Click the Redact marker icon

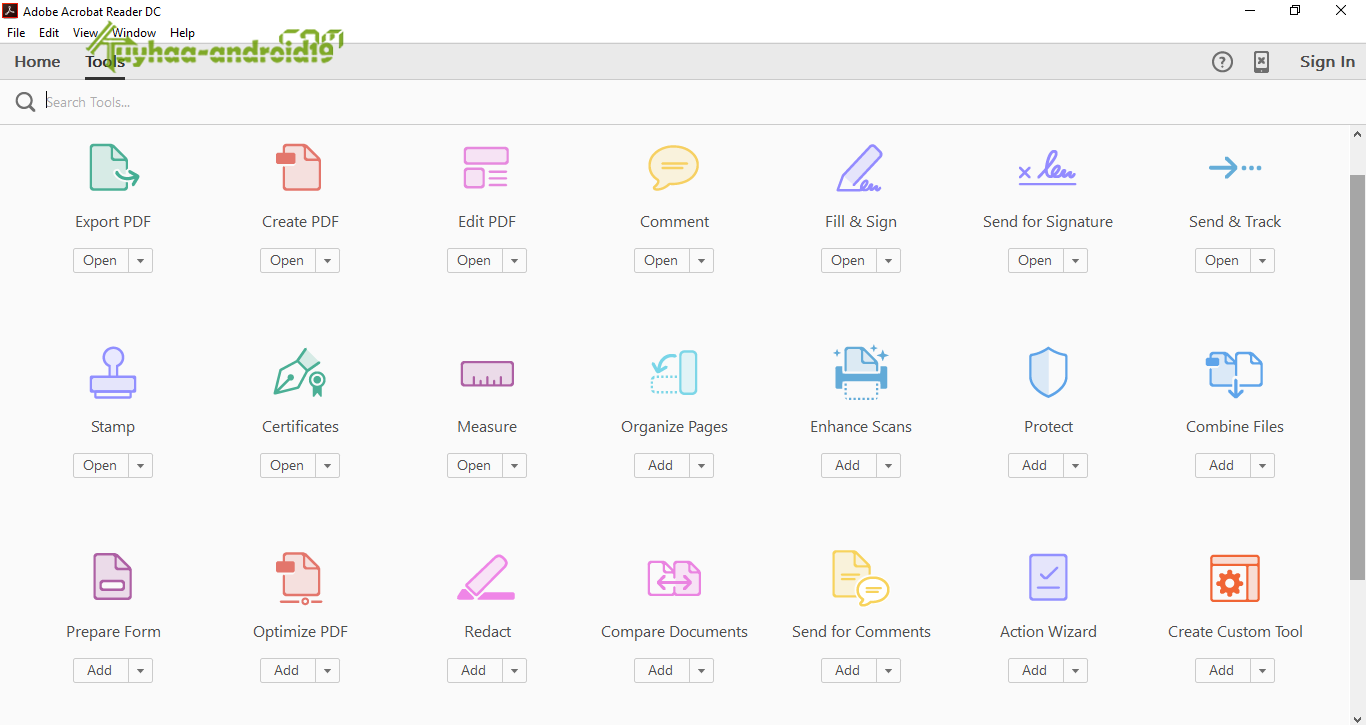(x=486, y=578)
